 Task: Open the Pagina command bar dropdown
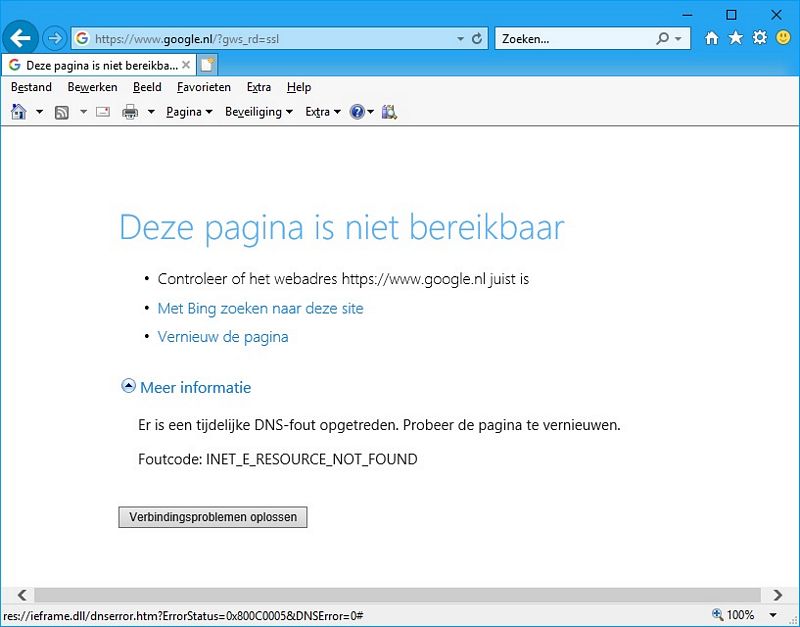[189, 112]
